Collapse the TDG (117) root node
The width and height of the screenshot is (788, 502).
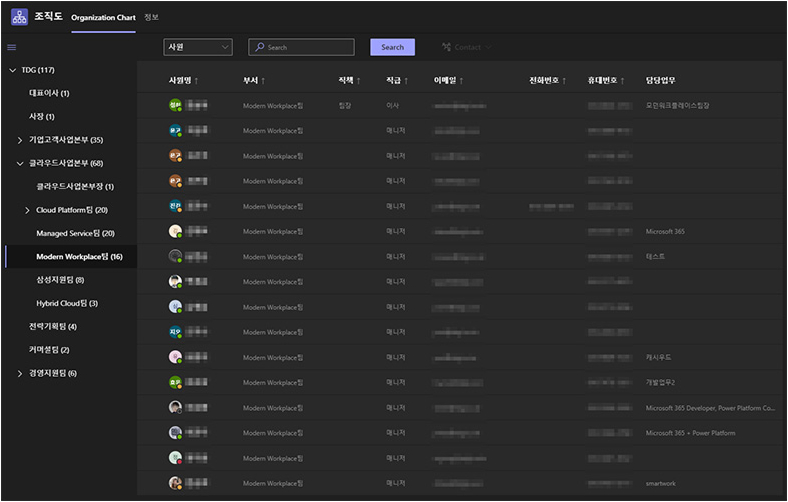[13, 70]
